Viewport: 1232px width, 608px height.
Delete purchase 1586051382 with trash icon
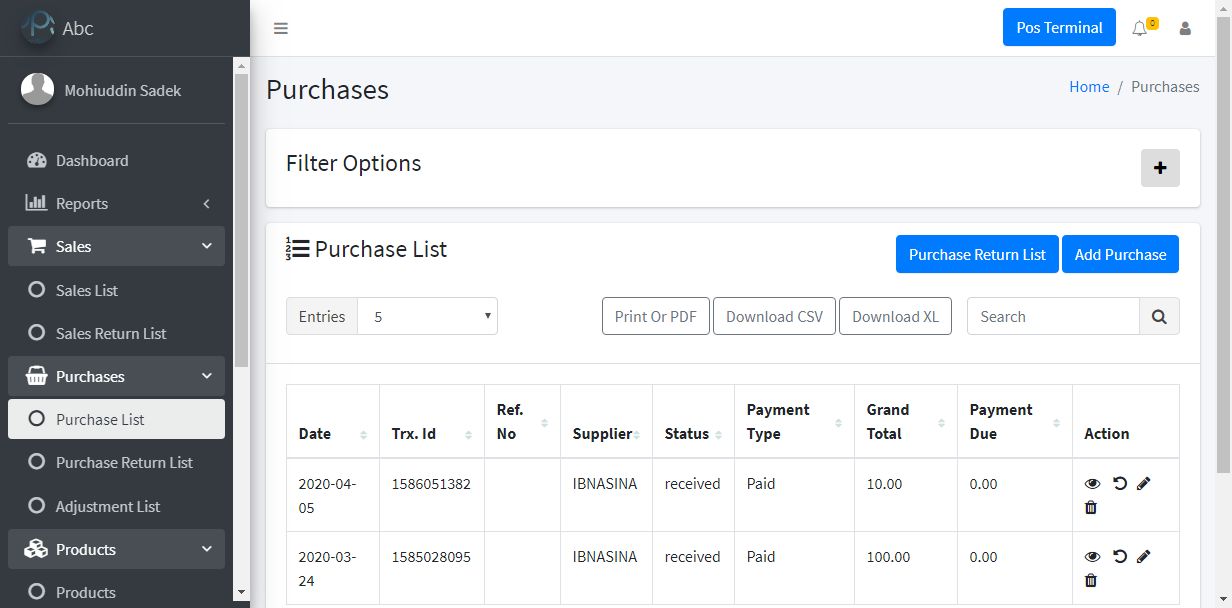pyautogui.click(x=1091, y=507)
